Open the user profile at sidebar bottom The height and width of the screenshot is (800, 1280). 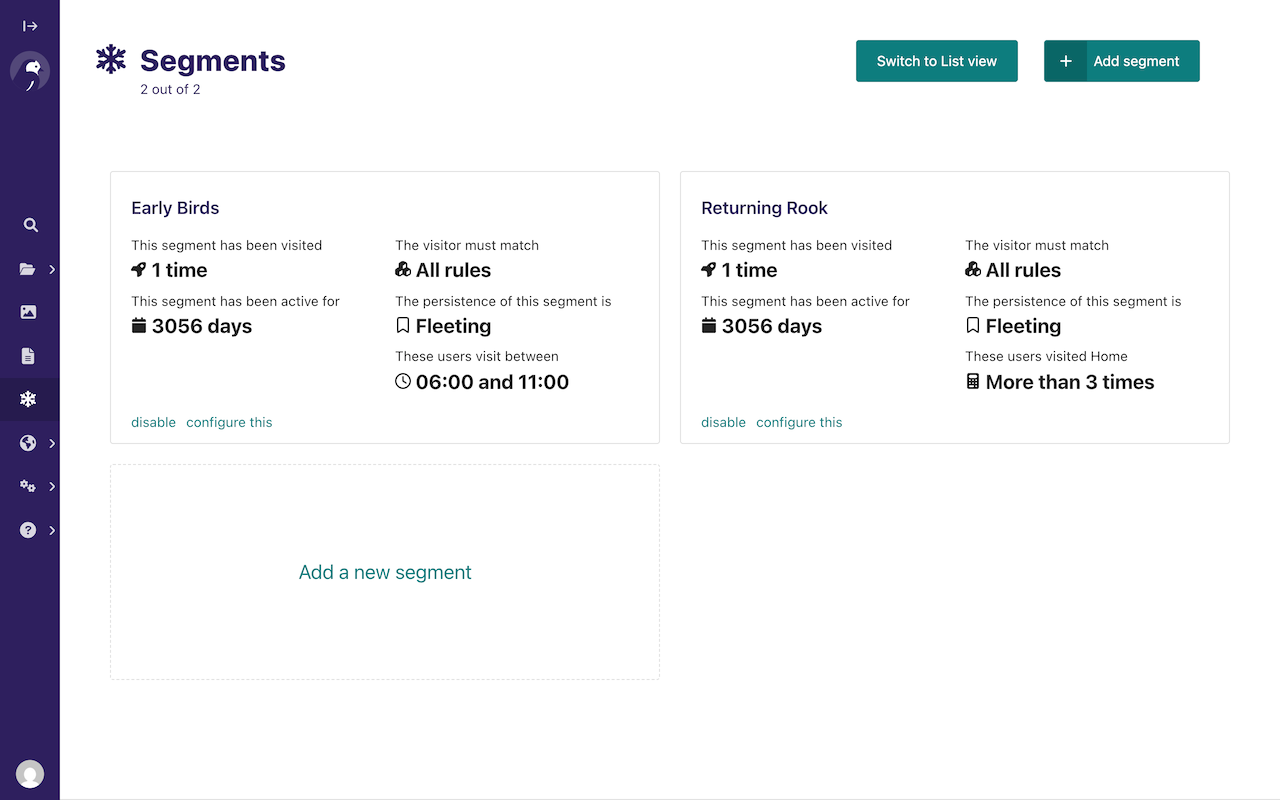pyautogui.click(x=30, y=773)
